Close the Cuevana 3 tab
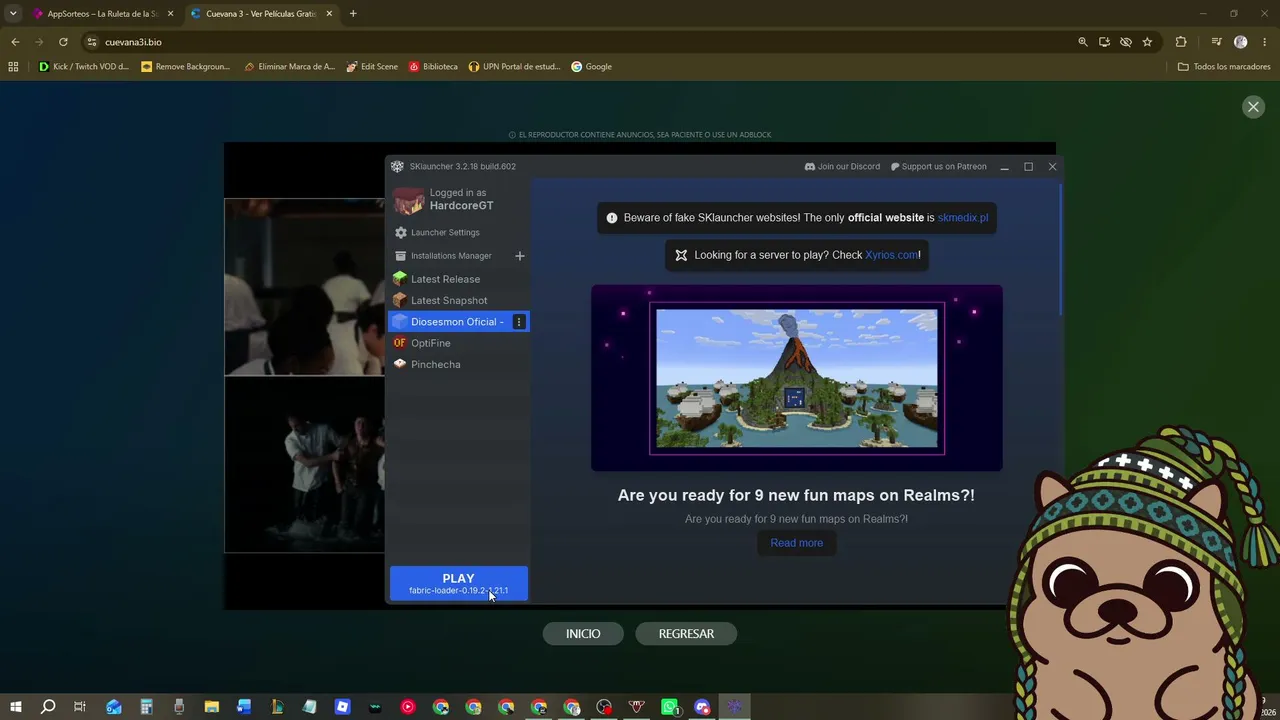The height and width of the screenshot is (720, 1280). pos(329,14)
